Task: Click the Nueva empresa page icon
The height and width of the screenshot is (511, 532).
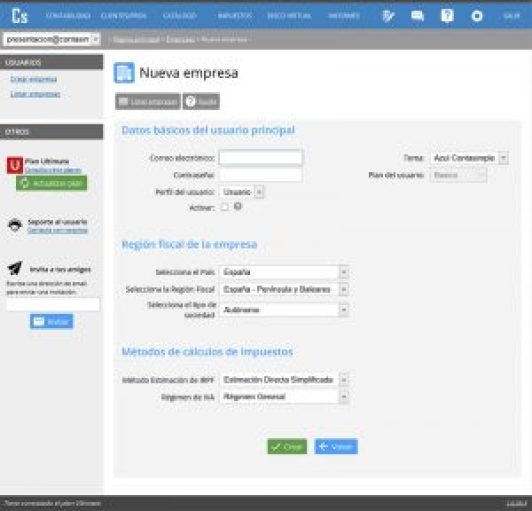Action: 124,73
